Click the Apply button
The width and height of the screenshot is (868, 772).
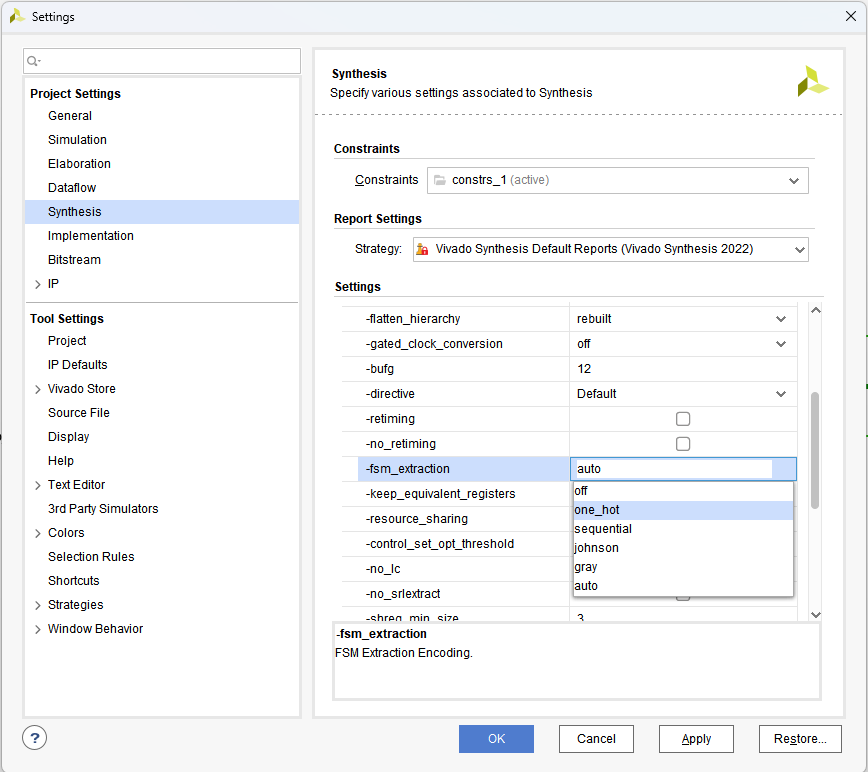(x=696, y=739)
